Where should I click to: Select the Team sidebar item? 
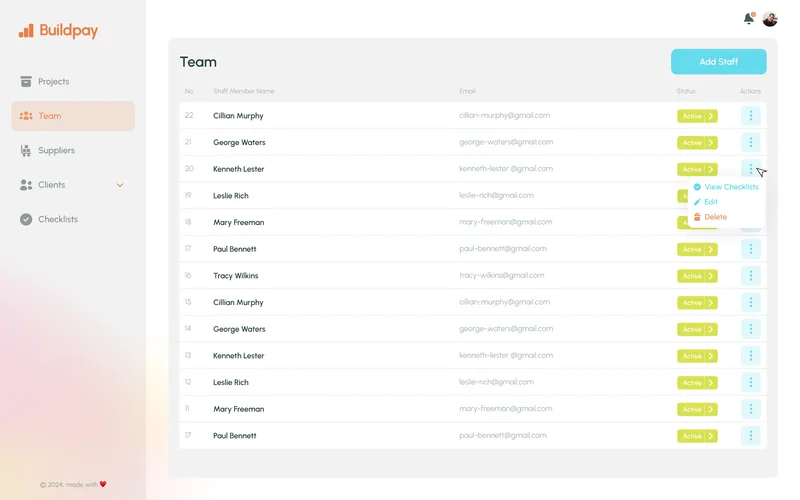point(73,116)
